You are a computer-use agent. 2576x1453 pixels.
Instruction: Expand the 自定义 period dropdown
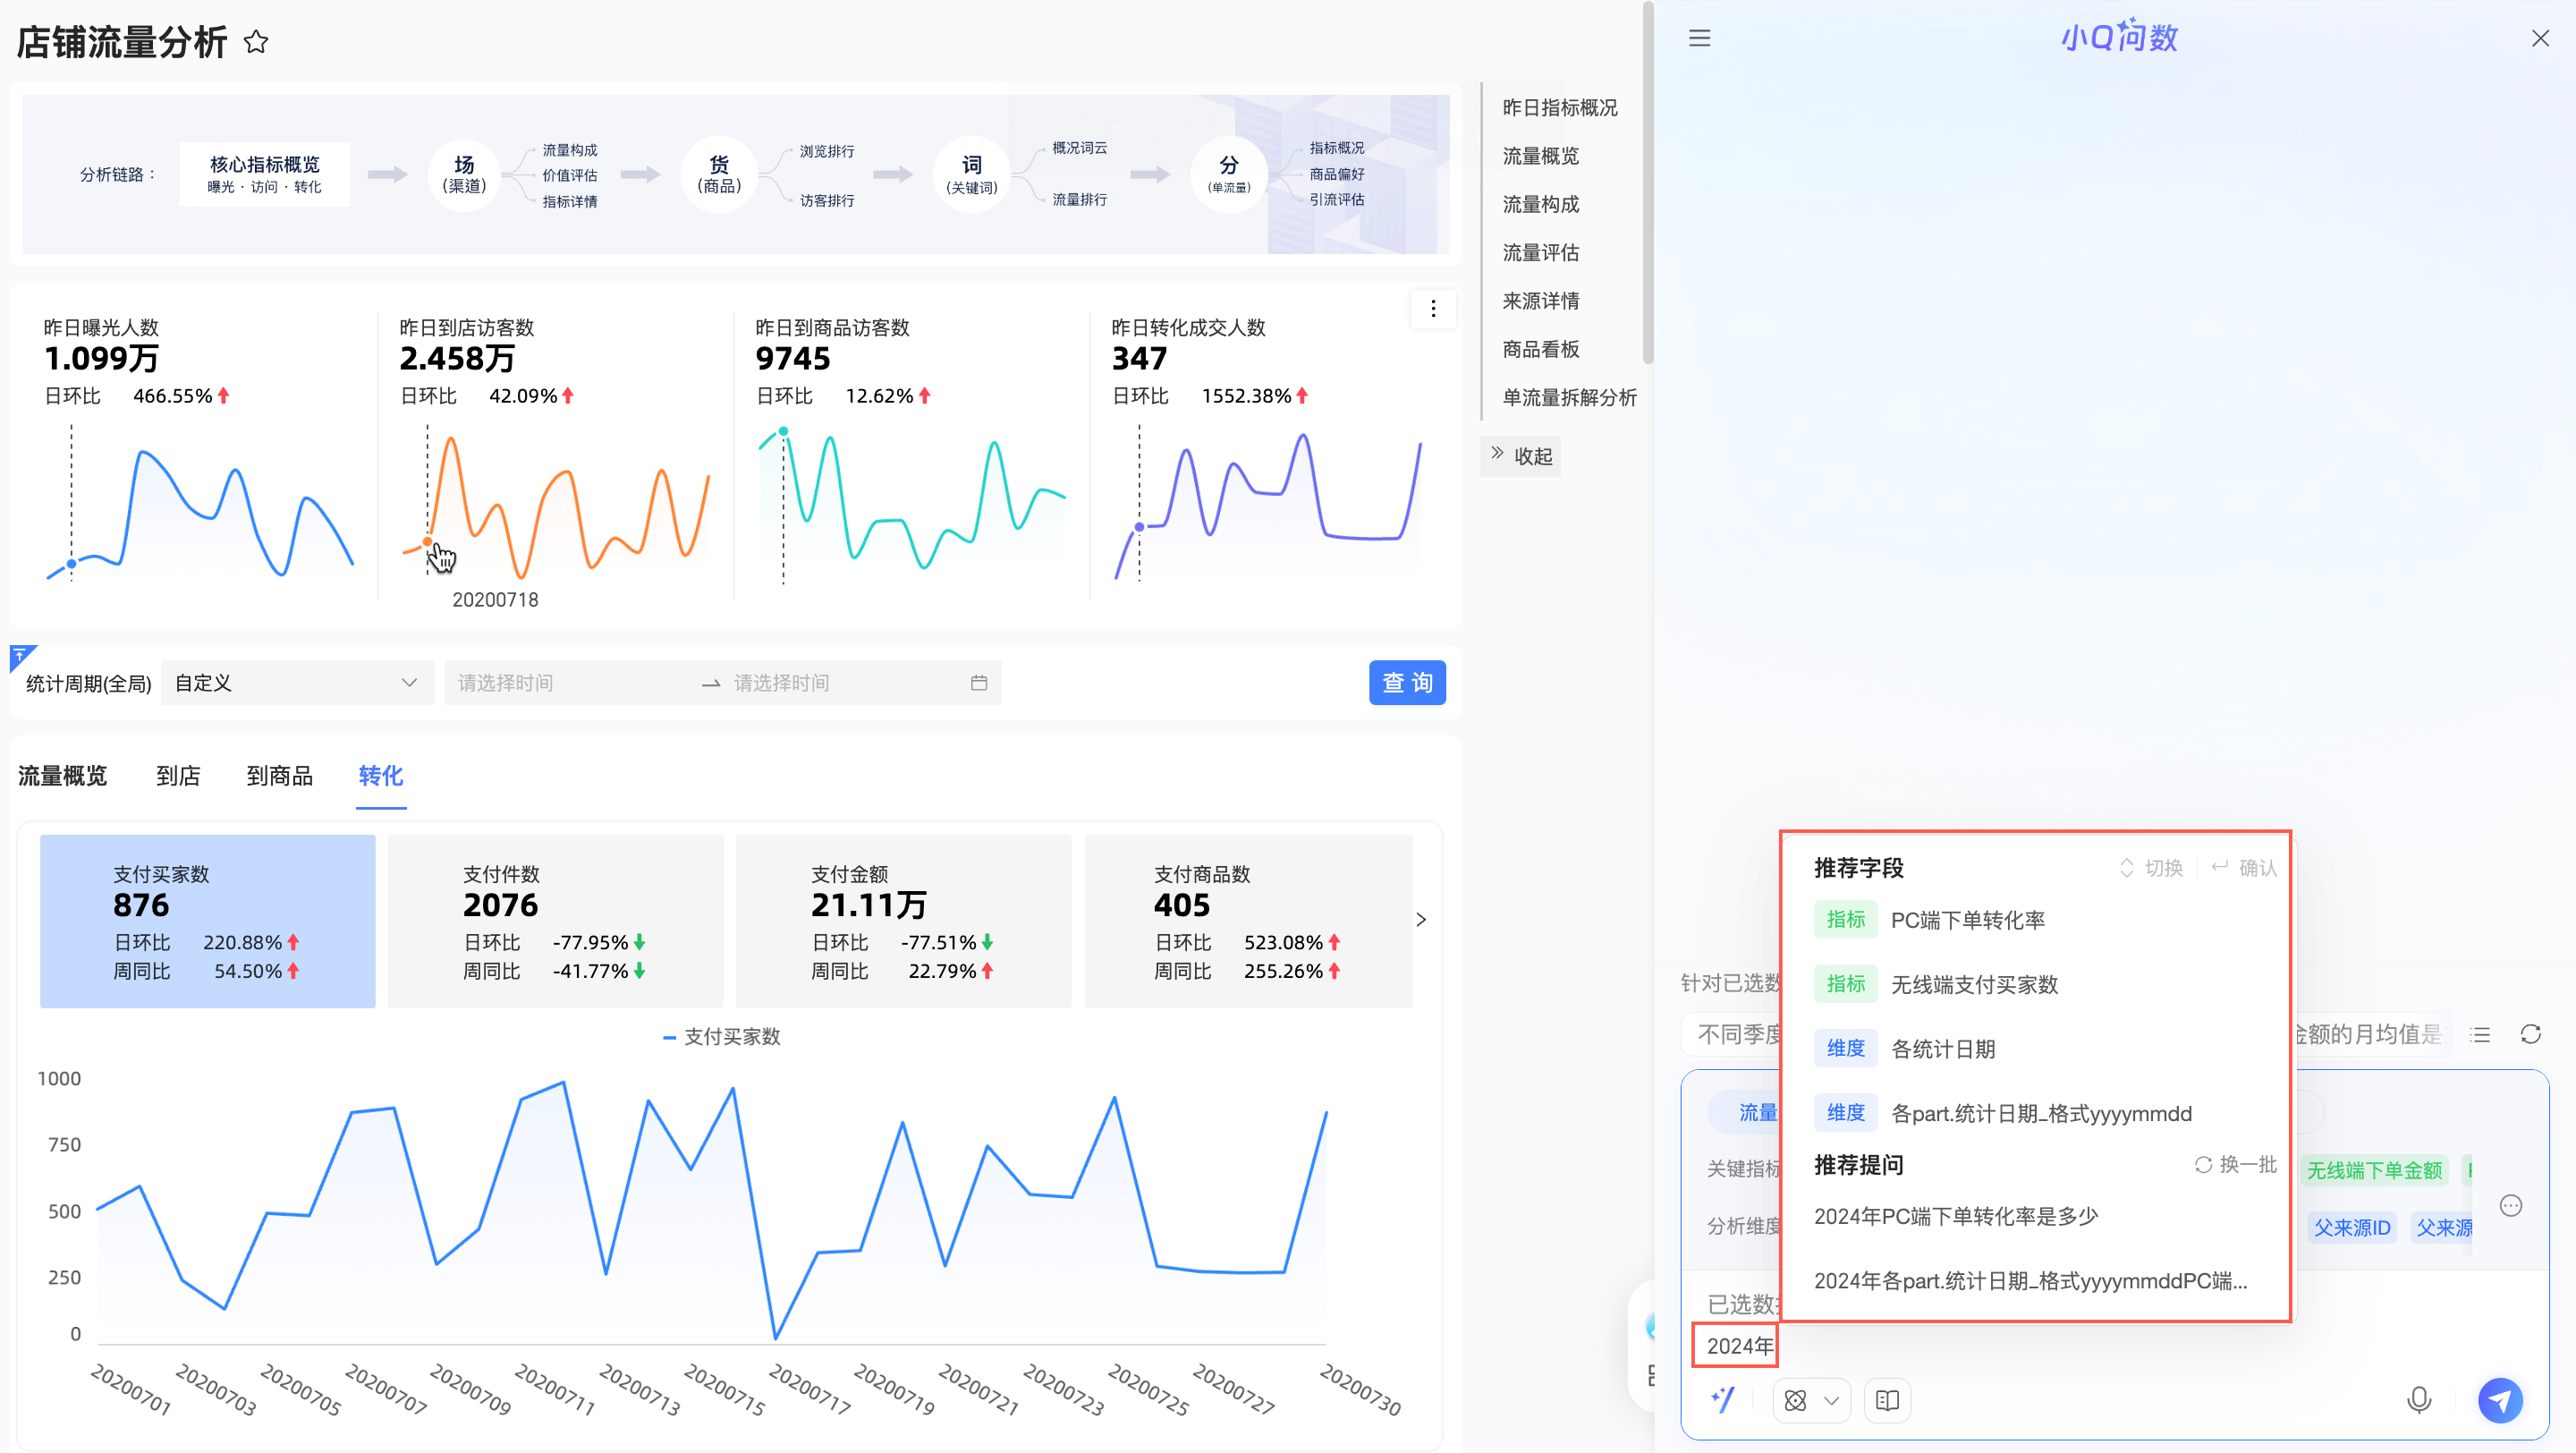click(x=297, y=683)
